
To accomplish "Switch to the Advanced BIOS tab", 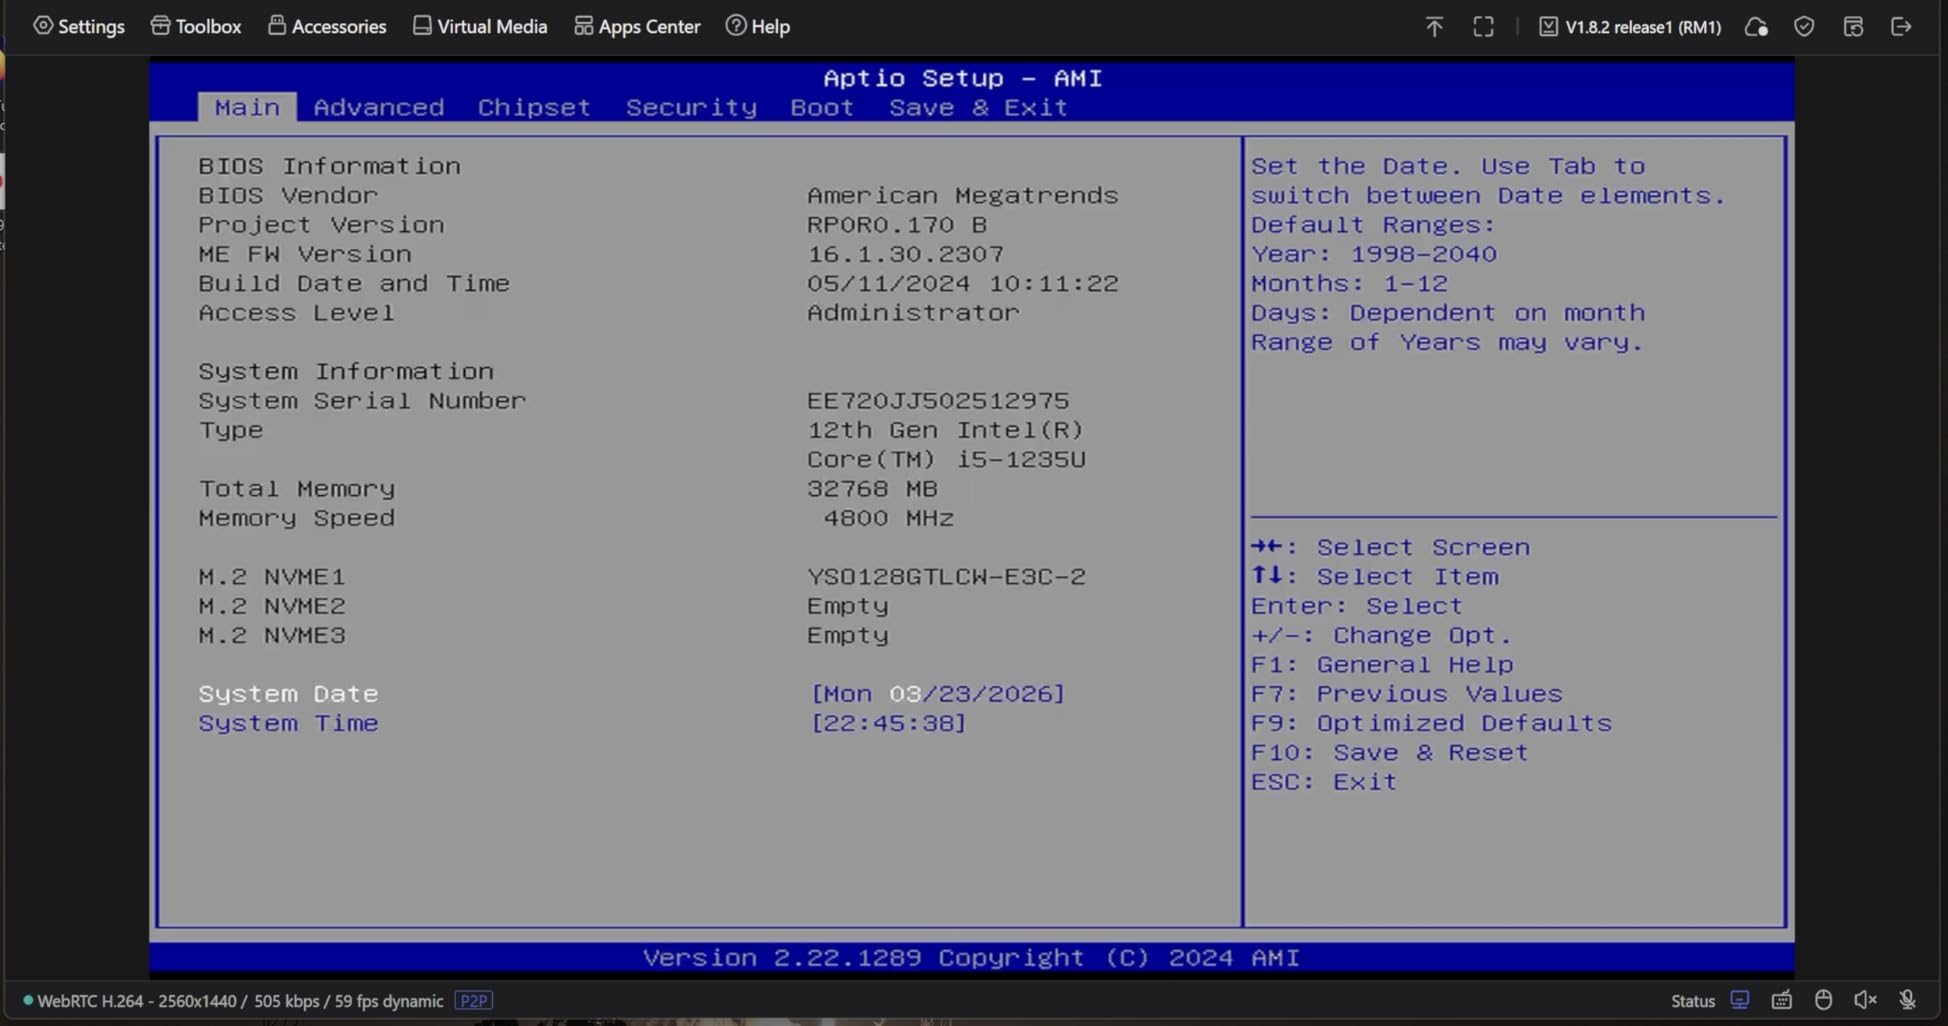I will click(379, 107).
